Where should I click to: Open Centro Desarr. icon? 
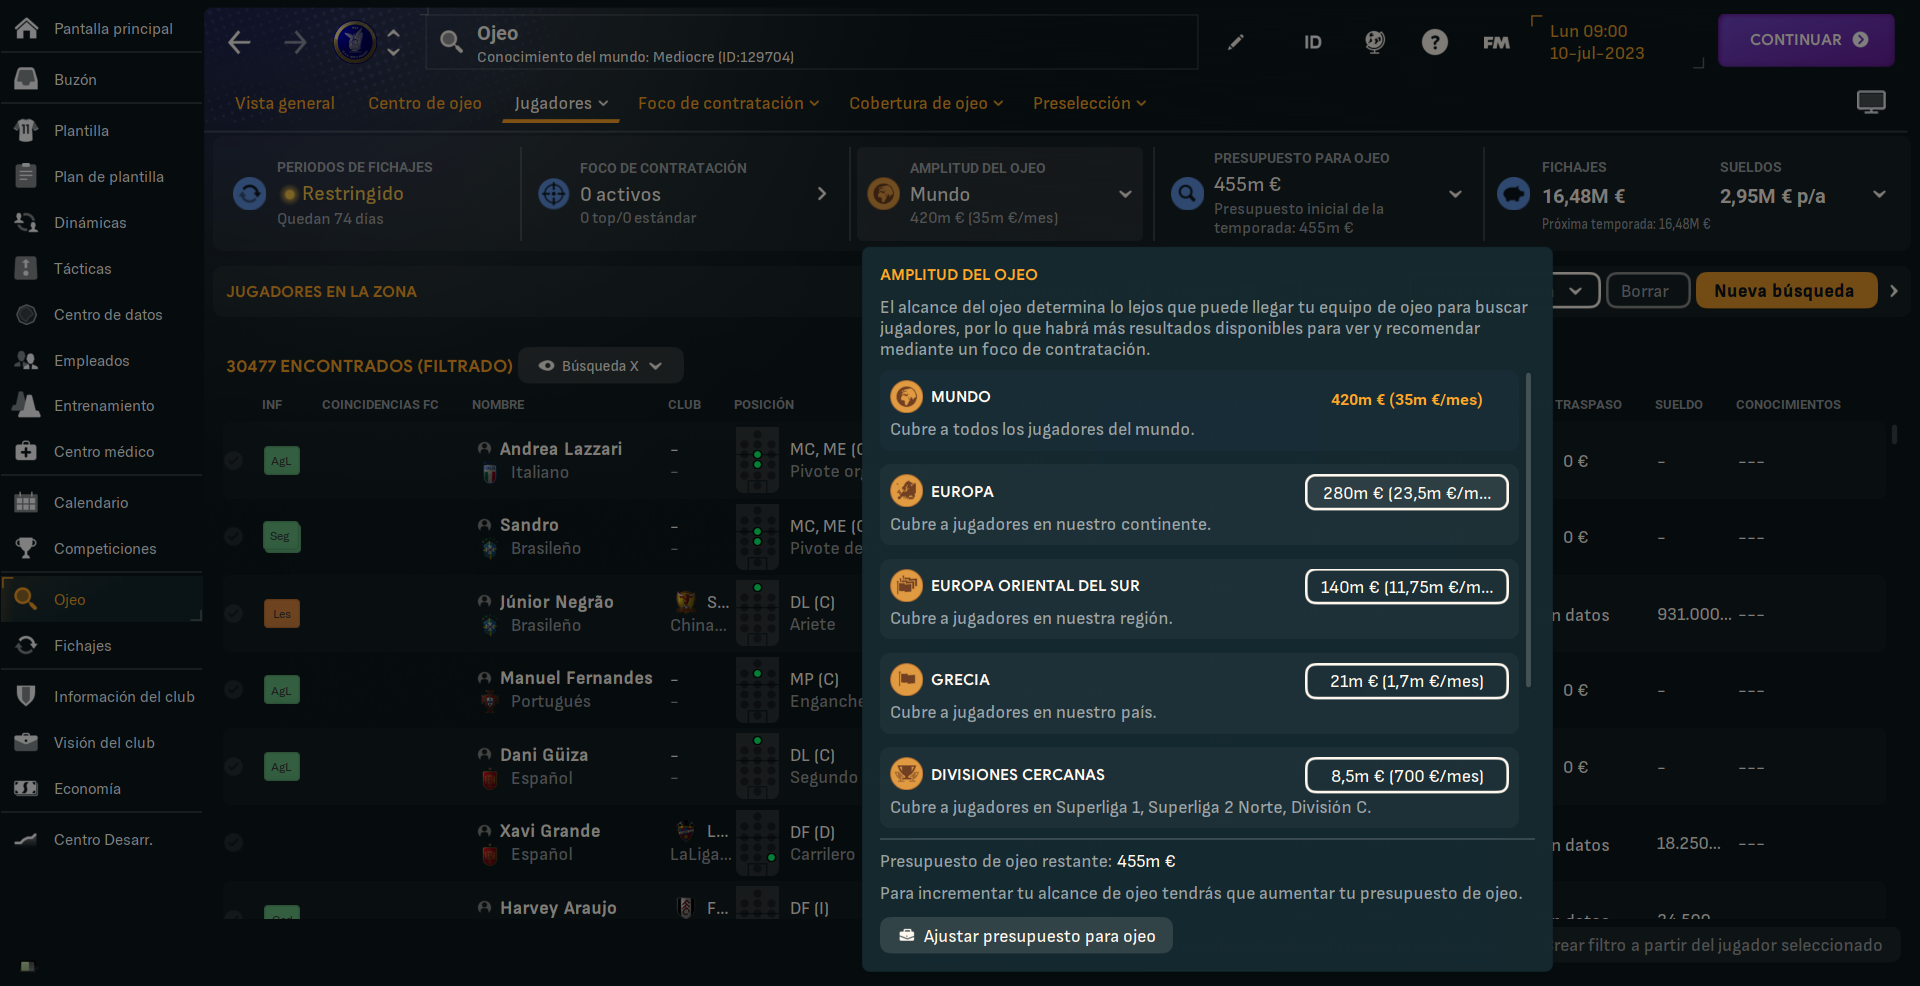[x=27, y=839]
